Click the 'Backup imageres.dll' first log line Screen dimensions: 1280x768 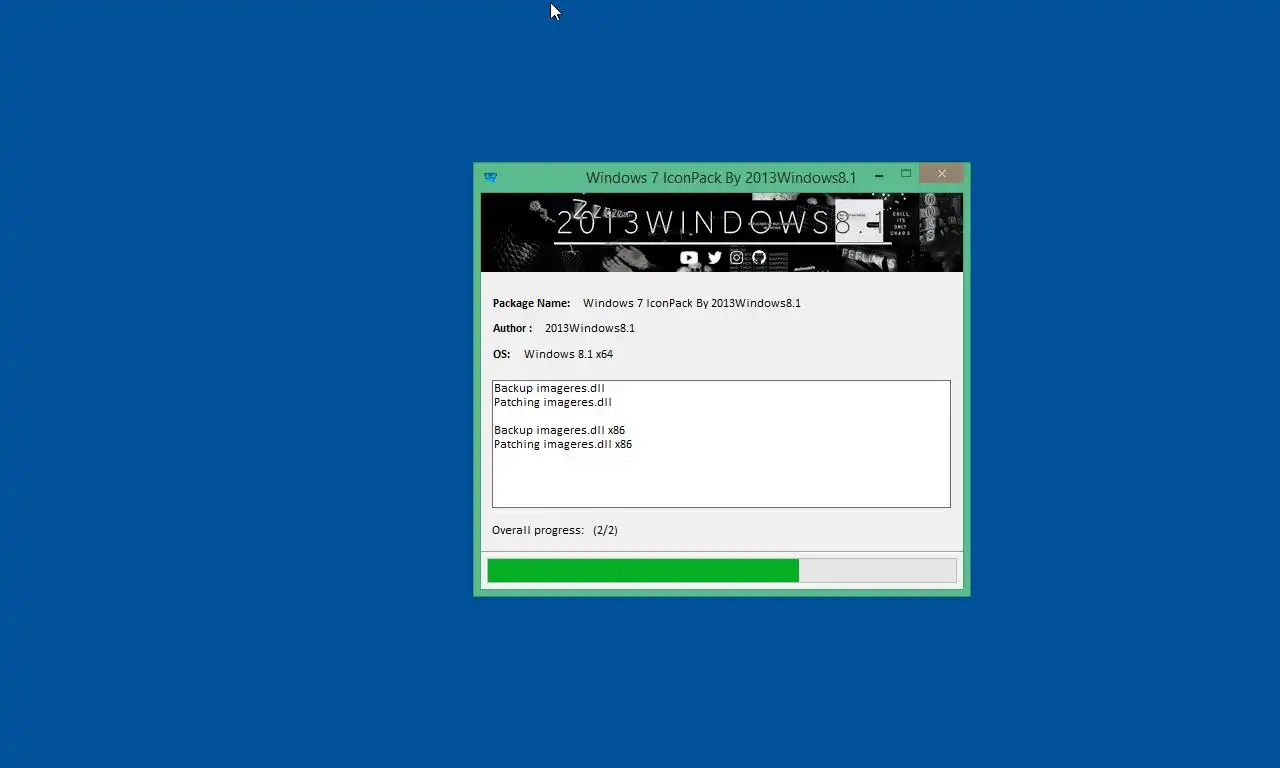(x=549, y=388)
